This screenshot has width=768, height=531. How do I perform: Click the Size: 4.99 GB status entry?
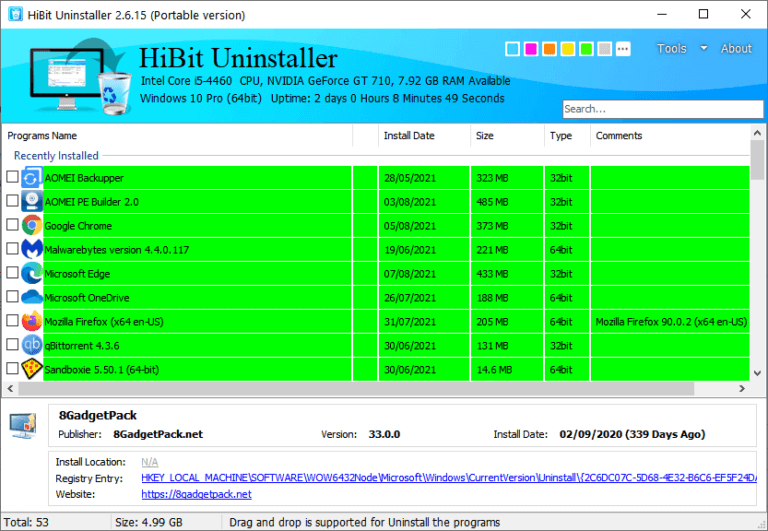pos(148,522)
